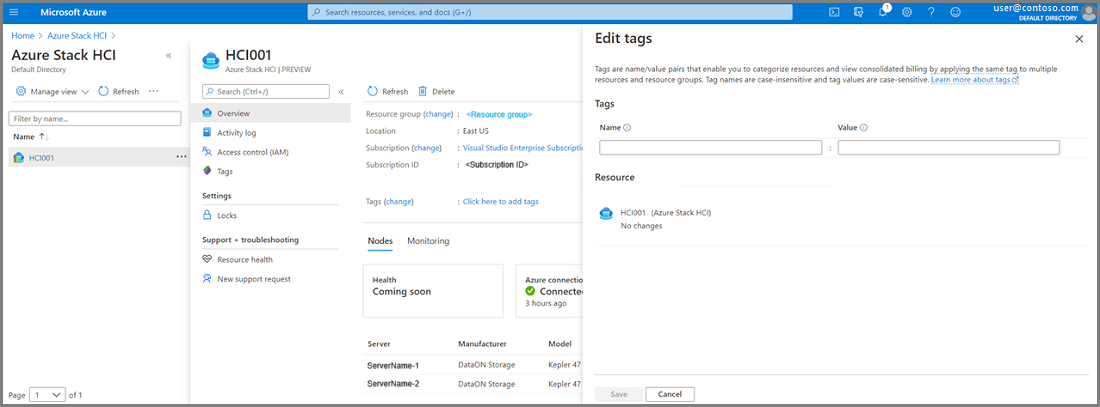Go to Azure Stack HCI breadcrumb
This screenshot has height=407, width=1100.
(78, 35)
